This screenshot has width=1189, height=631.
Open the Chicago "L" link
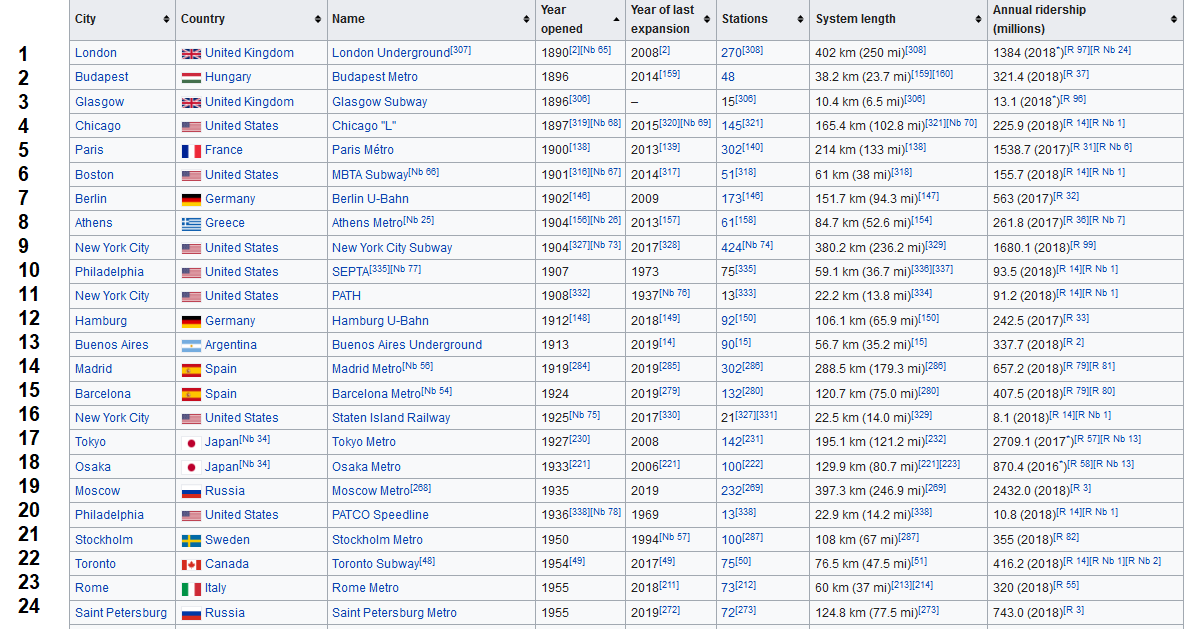pyautogui.click(x=364, y=126)
